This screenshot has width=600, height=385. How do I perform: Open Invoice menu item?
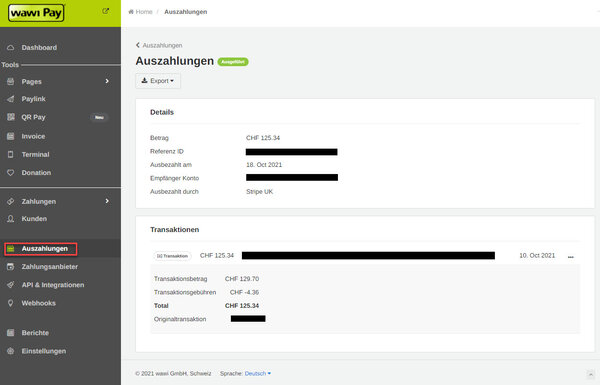pos(33,136)
